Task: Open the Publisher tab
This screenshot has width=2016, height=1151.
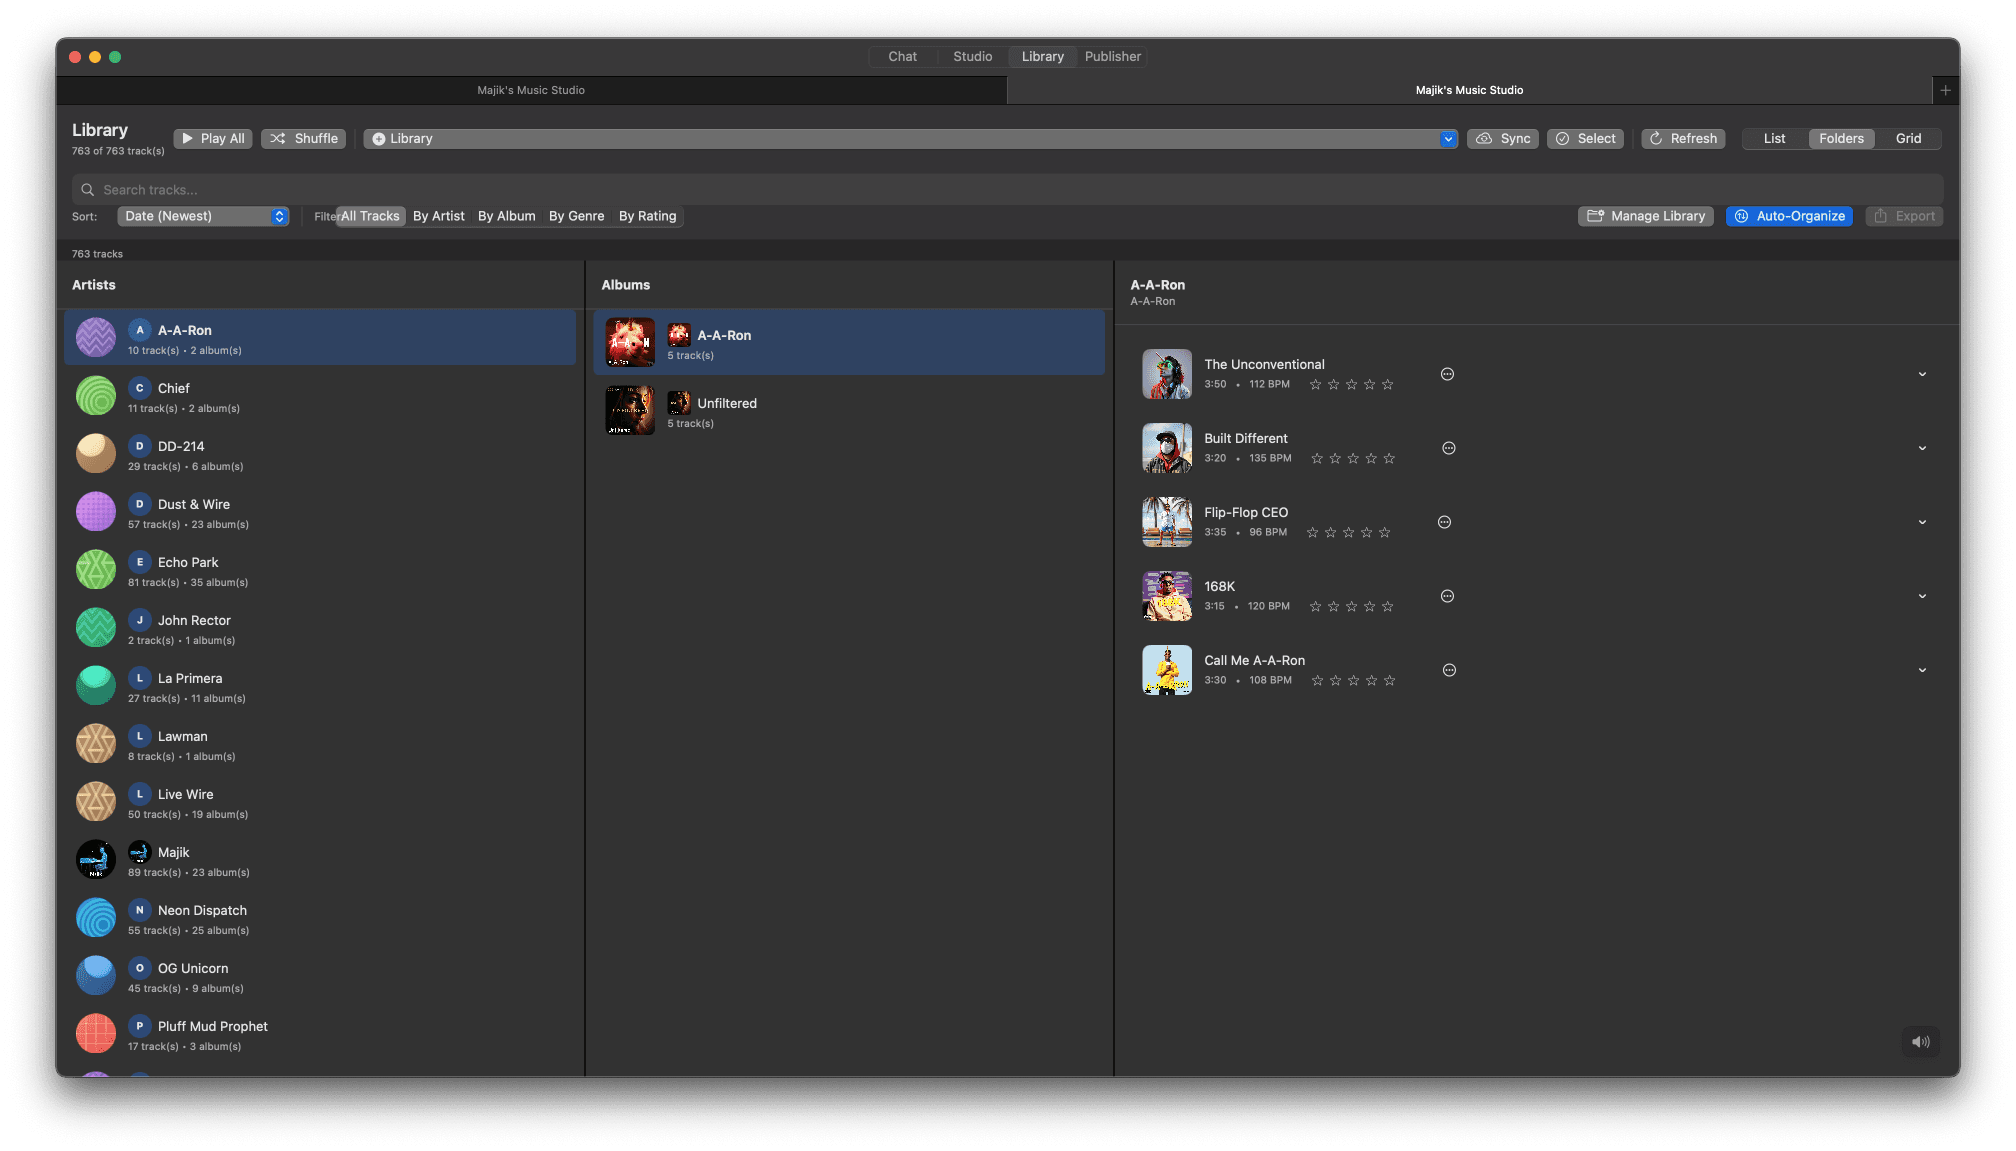Action: (1113, 57)
